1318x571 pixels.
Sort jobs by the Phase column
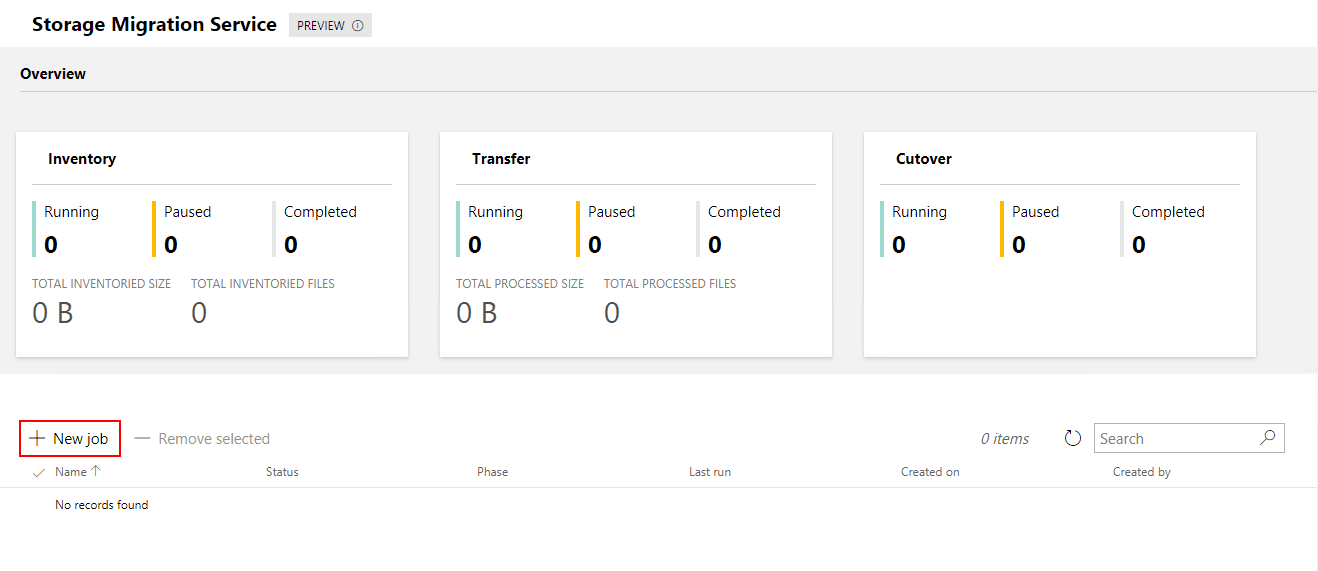(x=492, y=472)
